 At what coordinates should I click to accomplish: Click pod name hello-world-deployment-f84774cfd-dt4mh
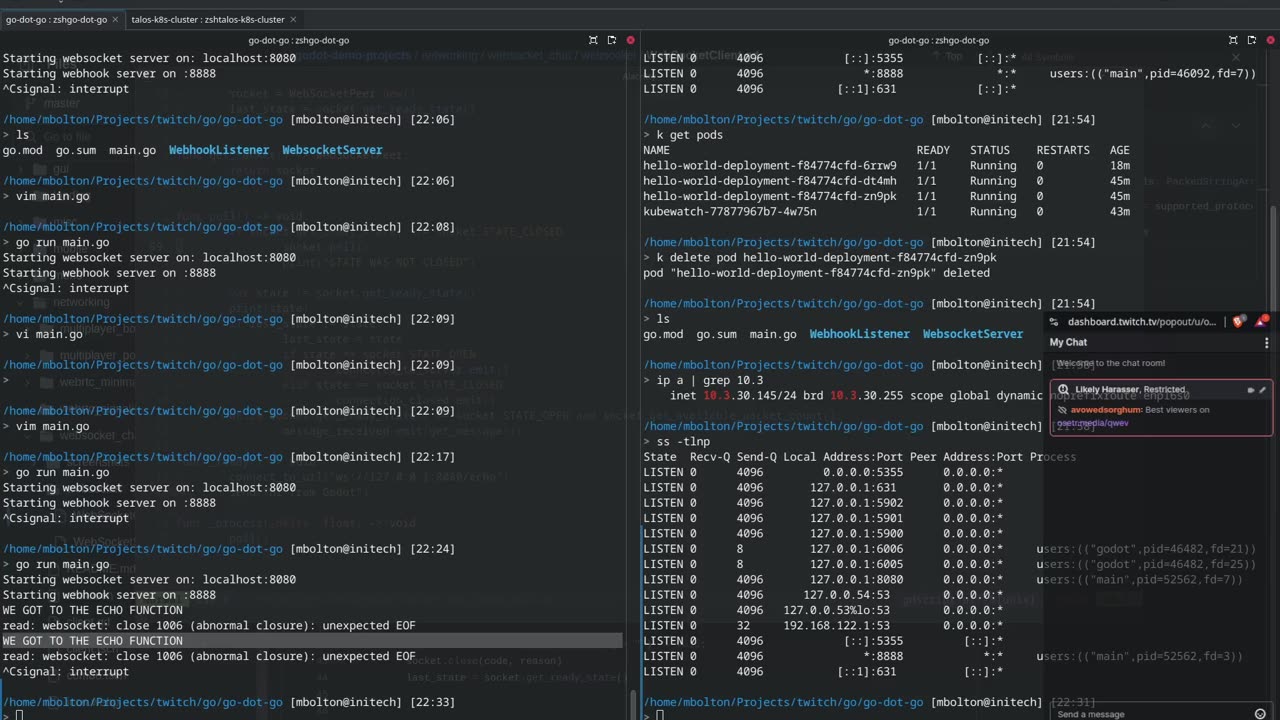pos(770,181)
